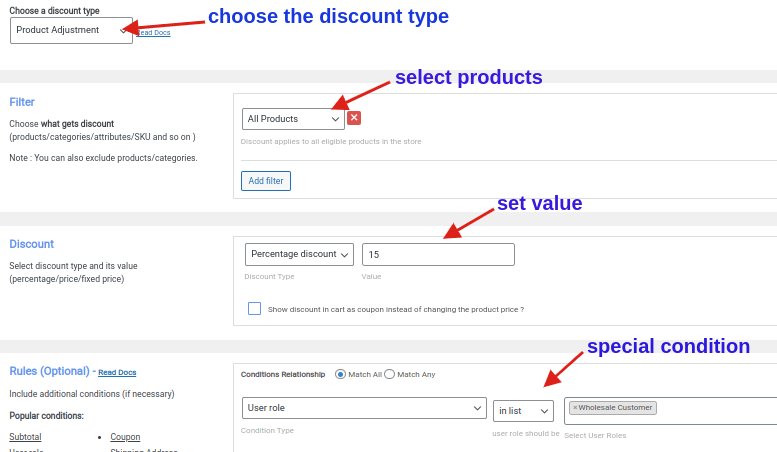The height and width of the screenshot is (452, 777).
Task: Click the Add filter button
Action: click(266, 181)
